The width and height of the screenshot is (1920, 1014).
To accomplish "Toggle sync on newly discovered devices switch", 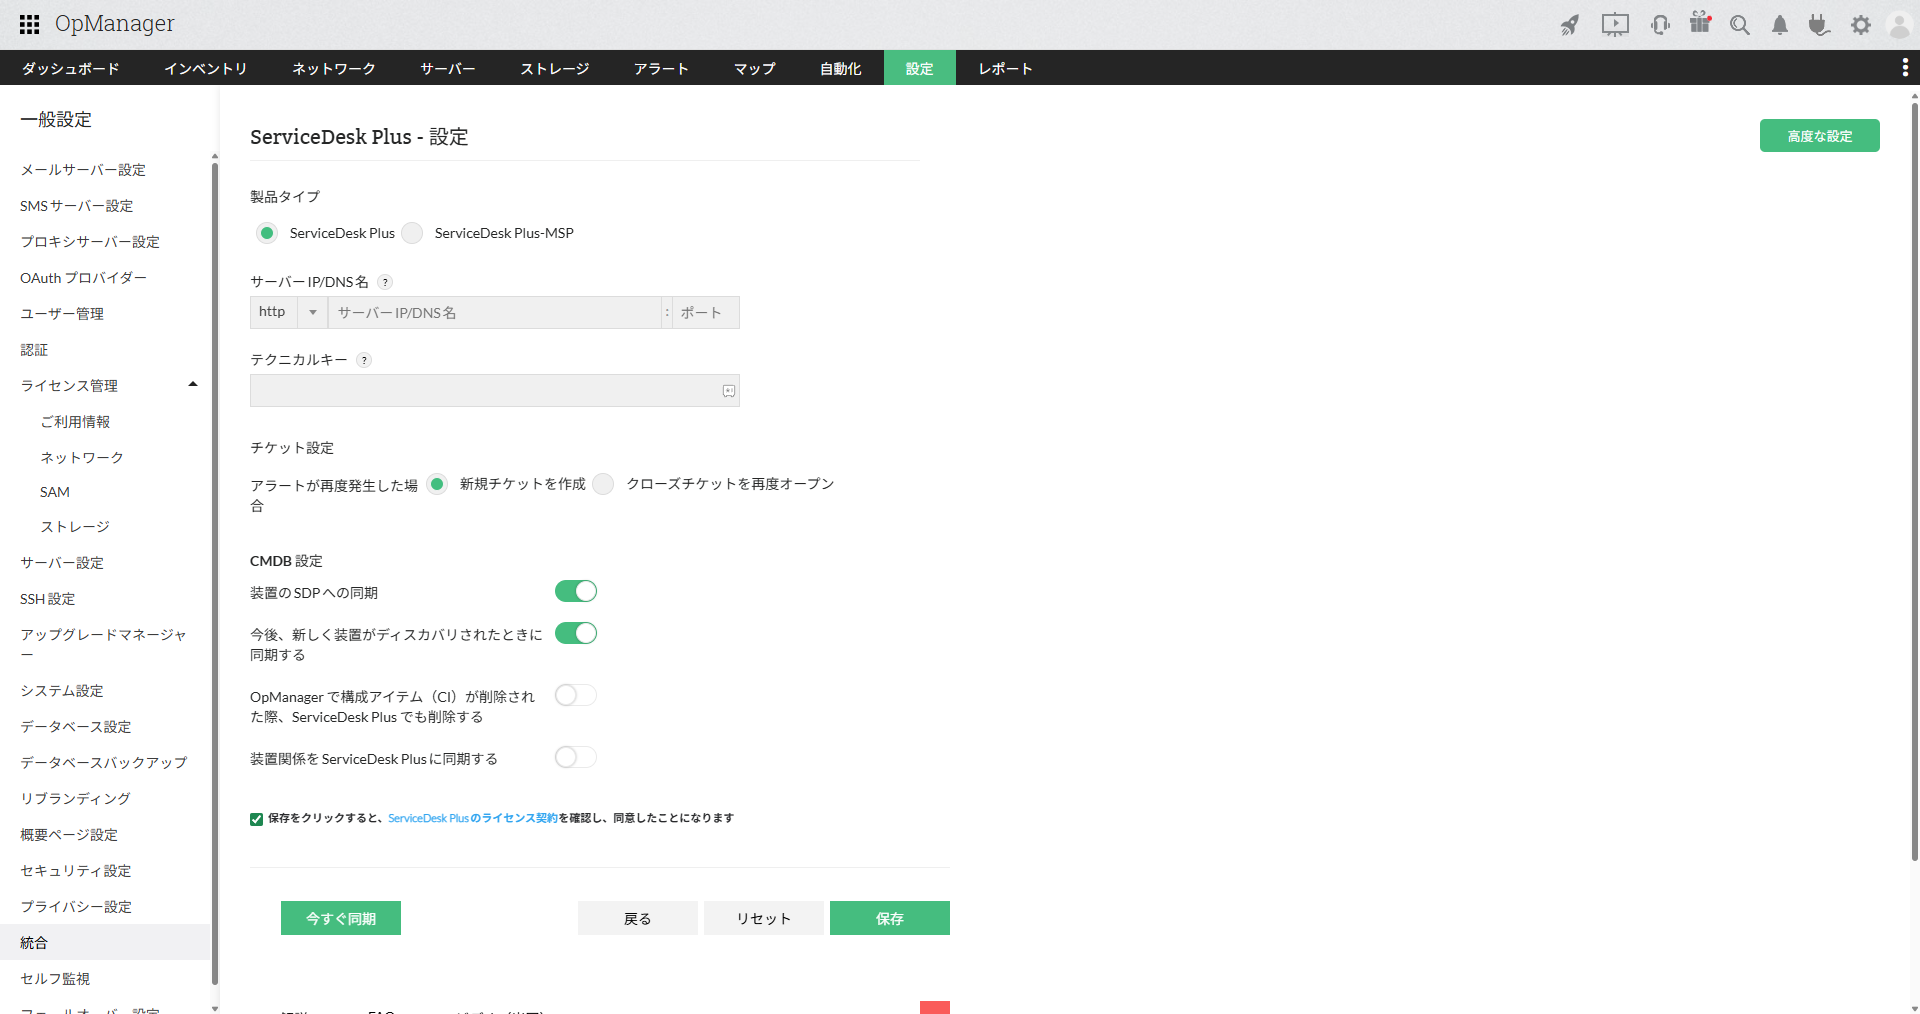I will click(576, 633).
